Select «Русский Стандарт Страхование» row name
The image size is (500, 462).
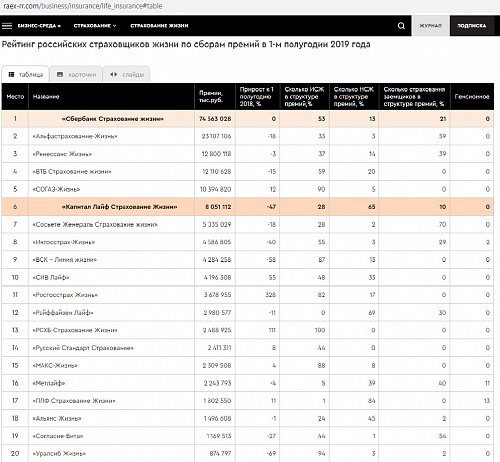[83, 348]
